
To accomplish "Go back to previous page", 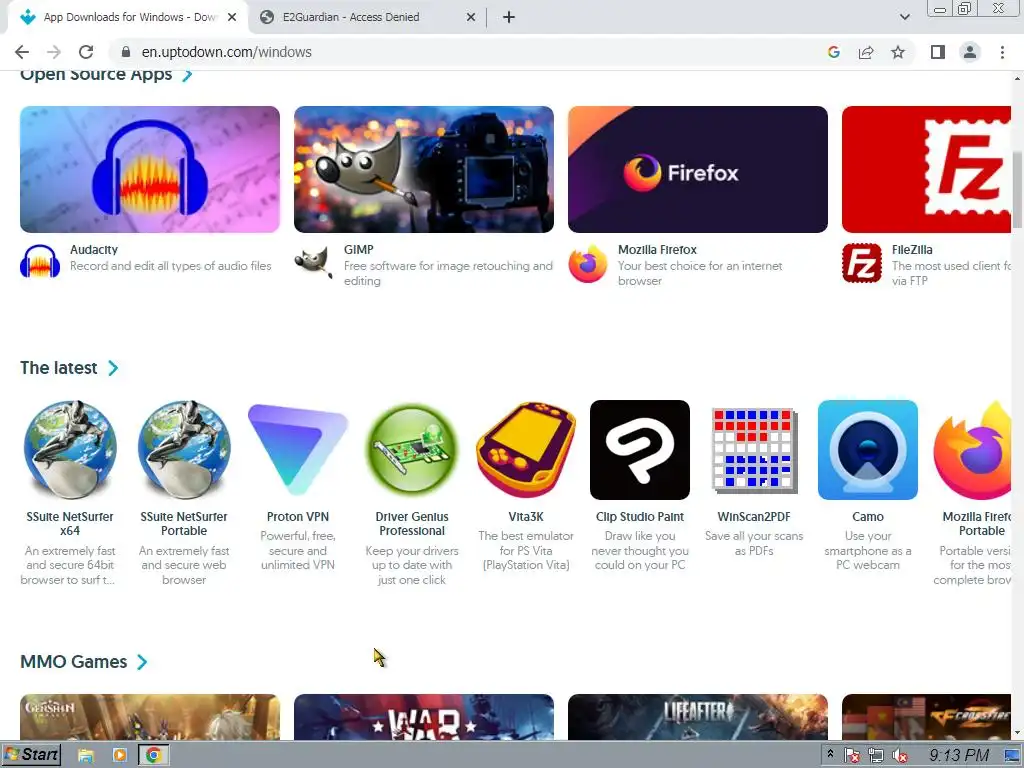I will tap(22, 52).
